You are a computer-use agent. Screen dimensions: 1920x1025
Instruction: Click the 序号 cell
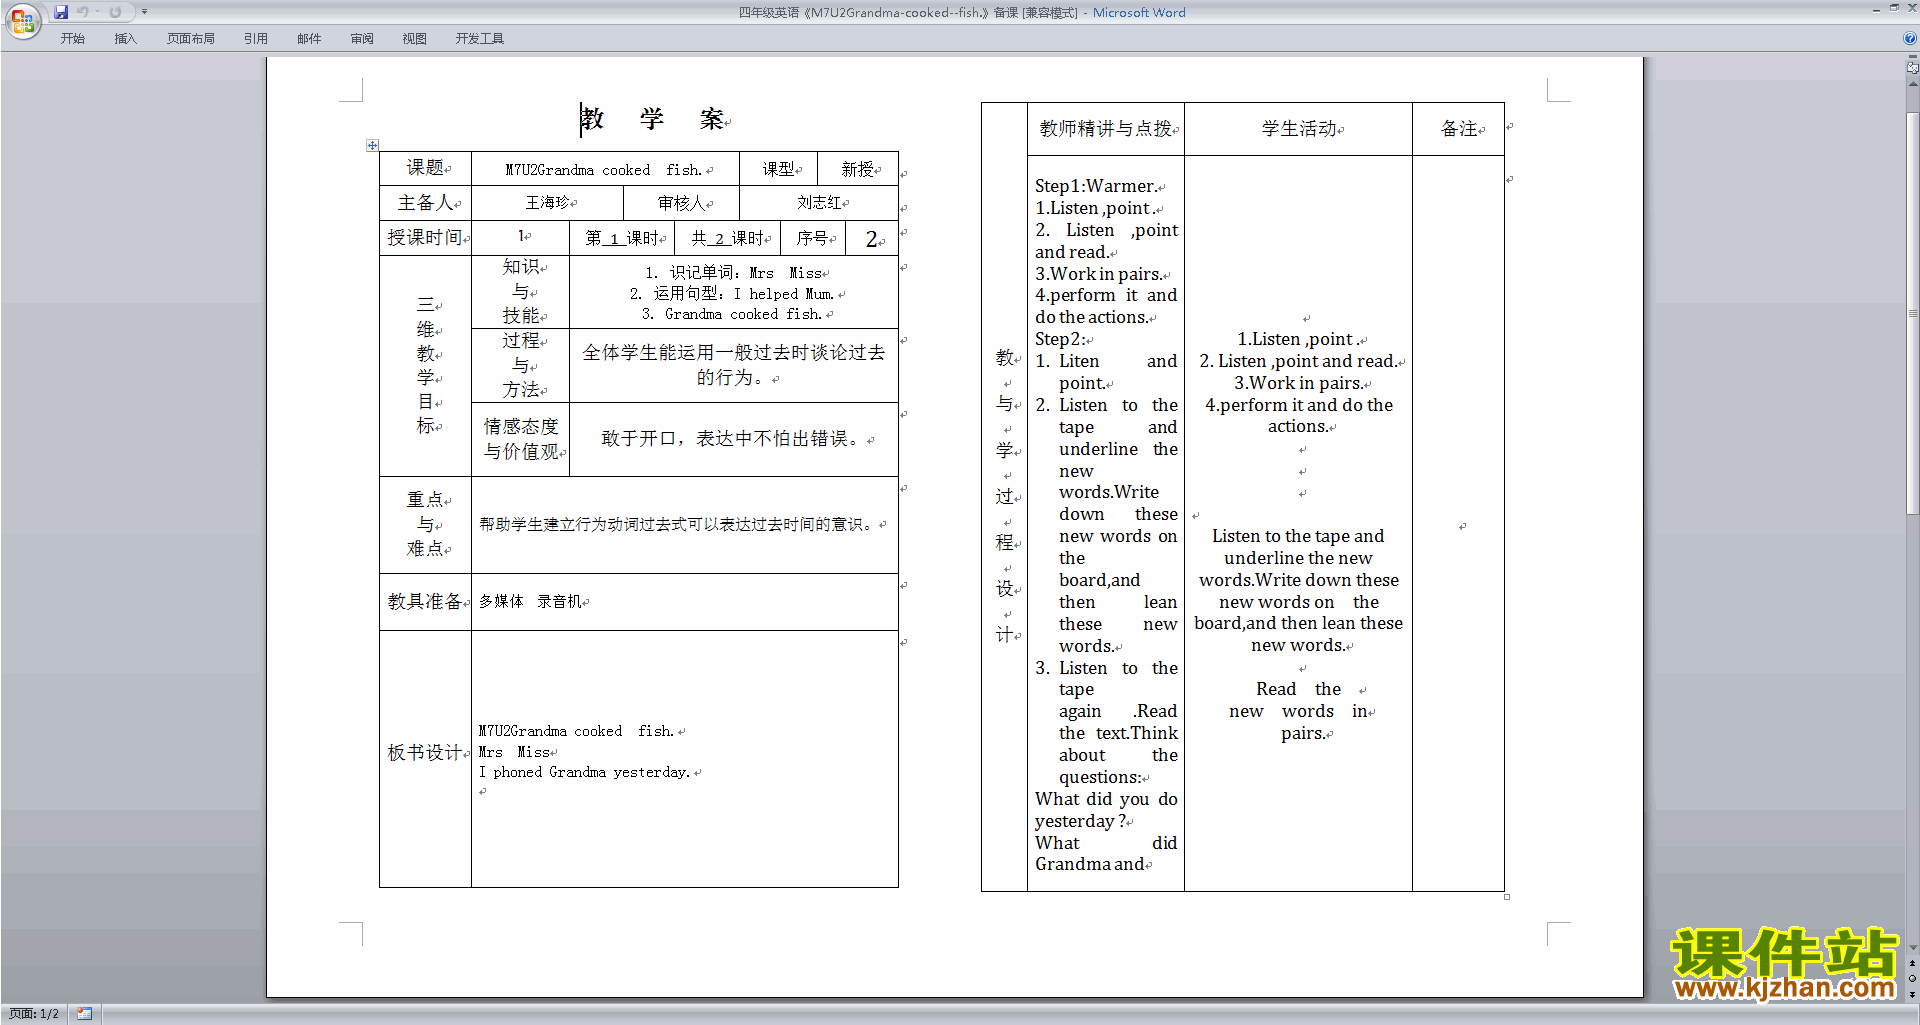(x=813, y=238)
